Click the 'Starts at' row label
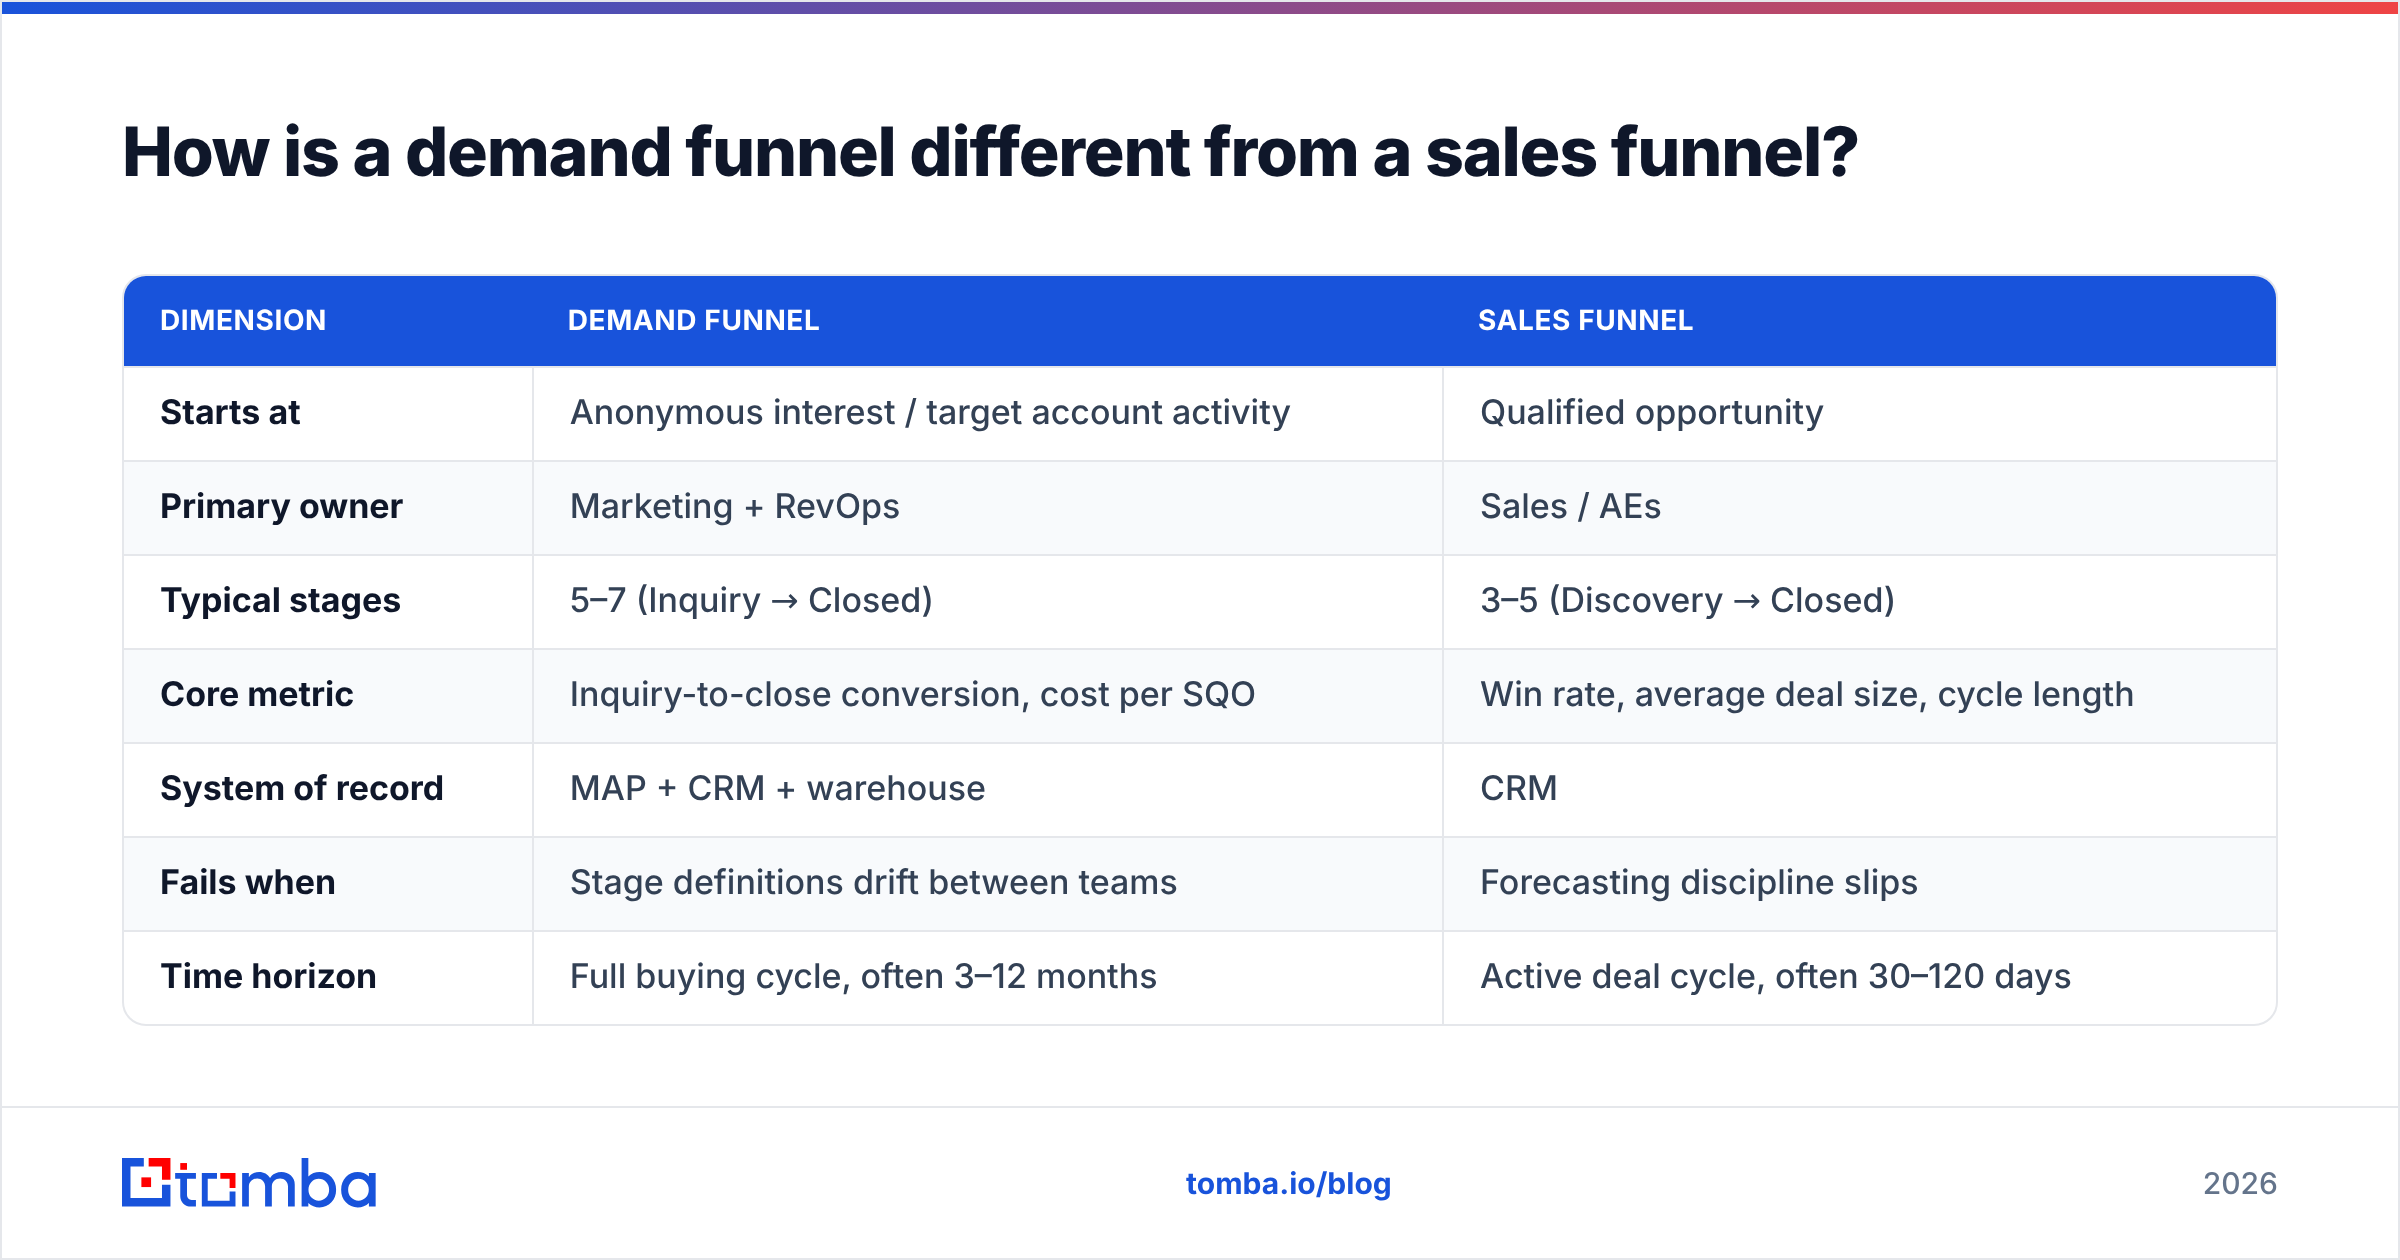2400x1260 pixels. (230, 412)
